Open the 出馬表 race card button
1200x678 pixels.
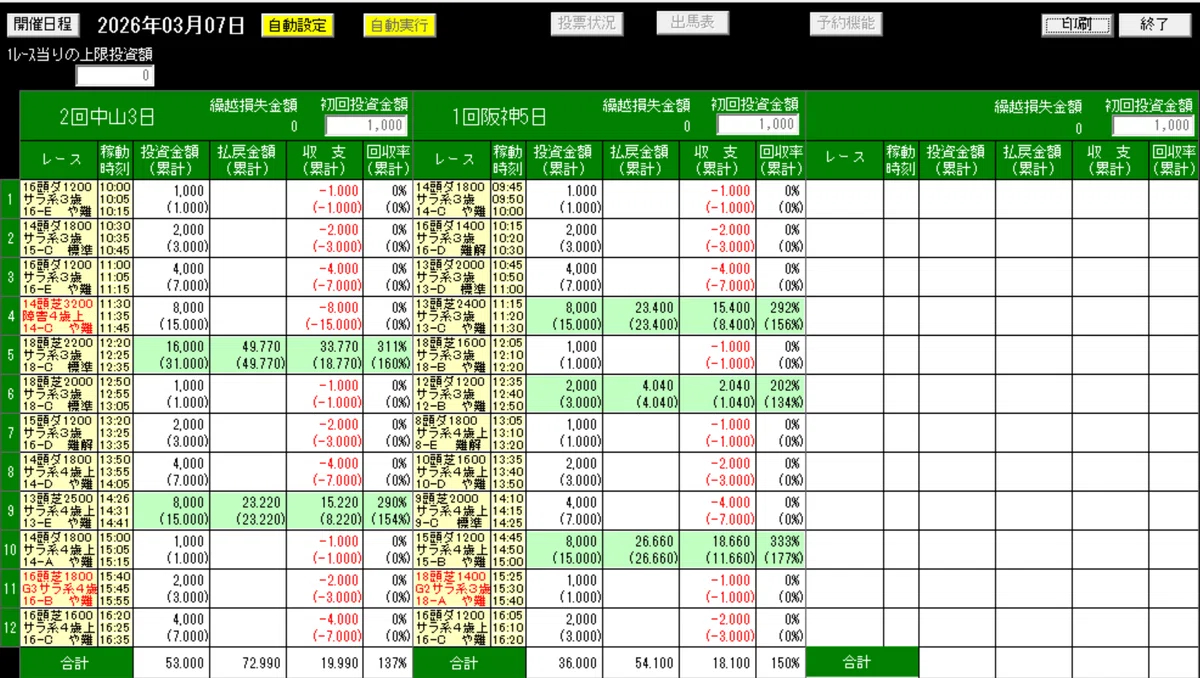coord(692,23)
